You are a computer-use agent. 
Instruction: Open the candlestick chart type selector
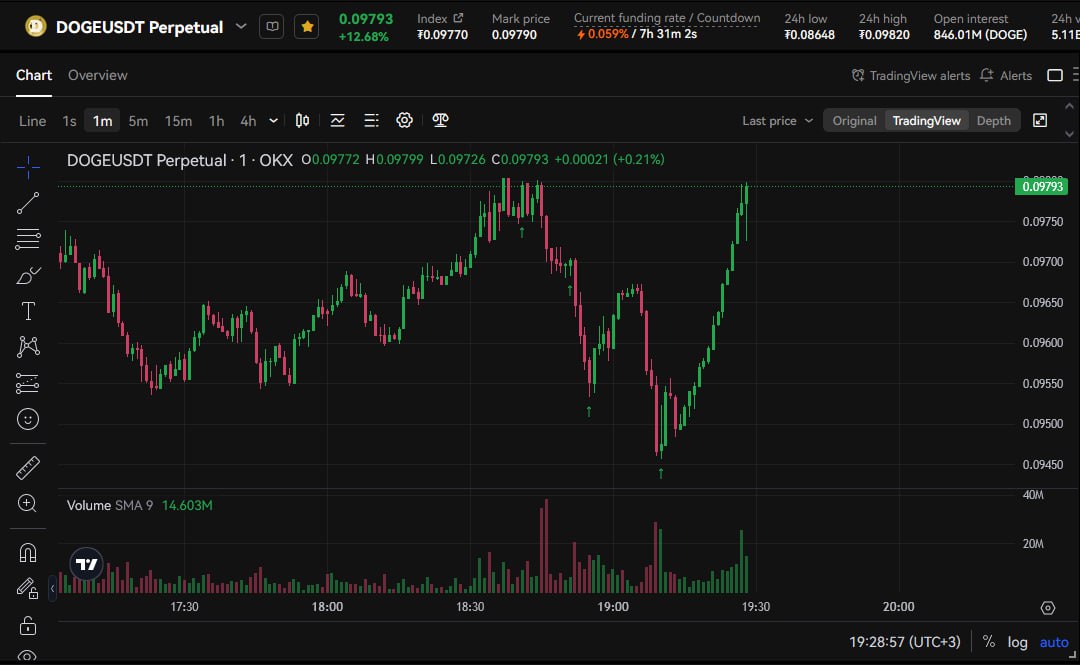point(302,121)
